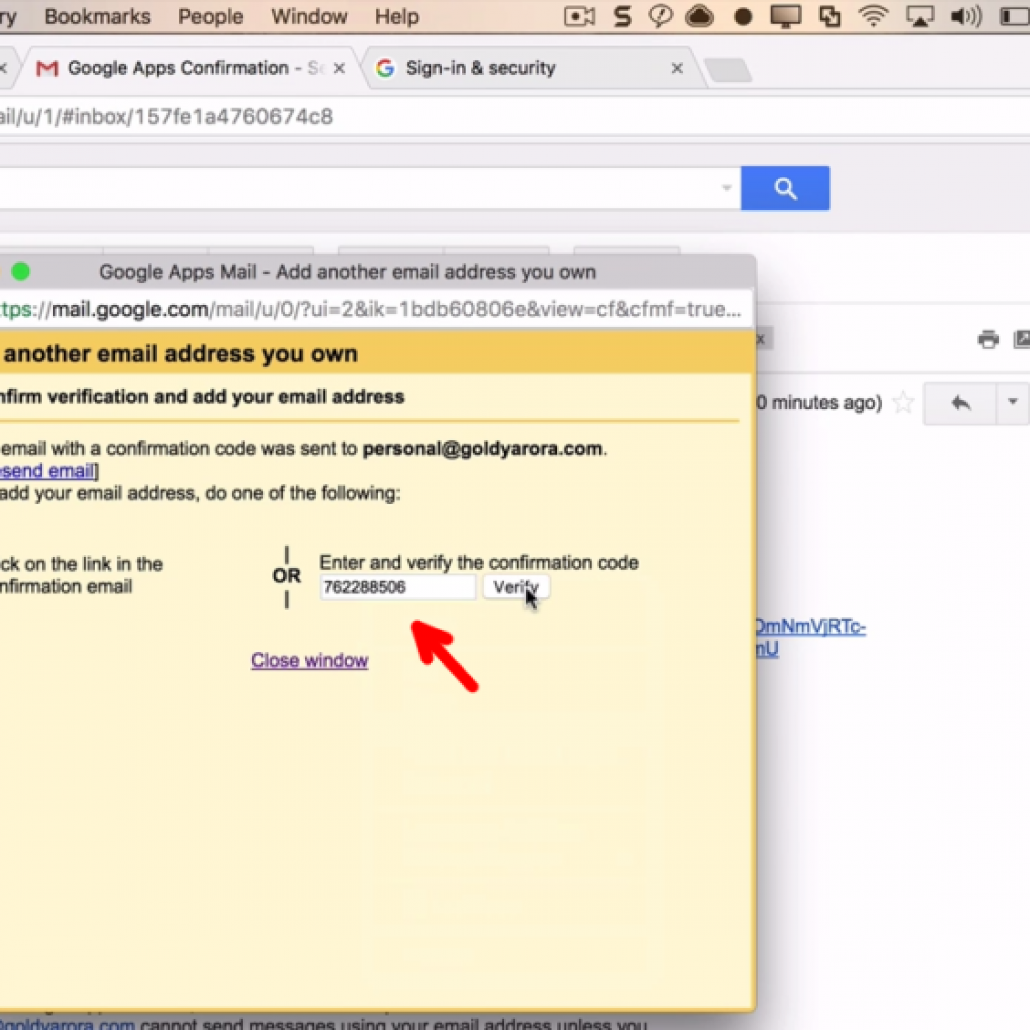
Task: Click the S-shaped menu bar icon
Action: tap(622, 16)
